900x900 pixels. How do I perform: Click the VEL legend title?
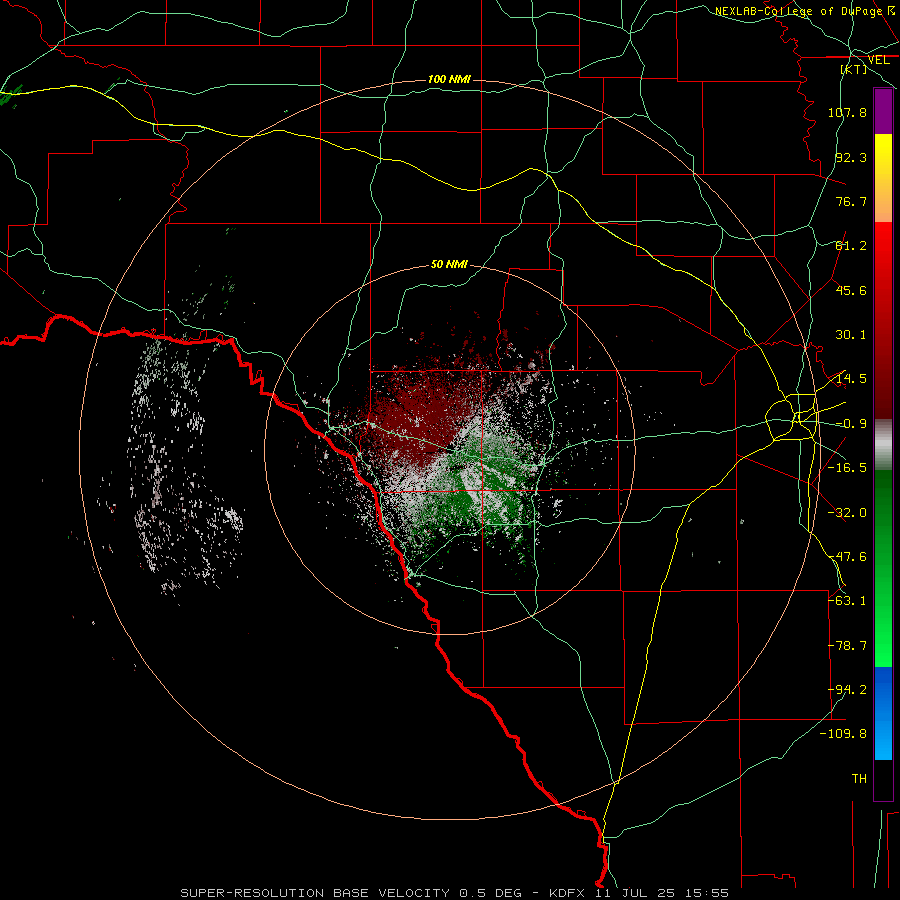click(x=878, y=60)
